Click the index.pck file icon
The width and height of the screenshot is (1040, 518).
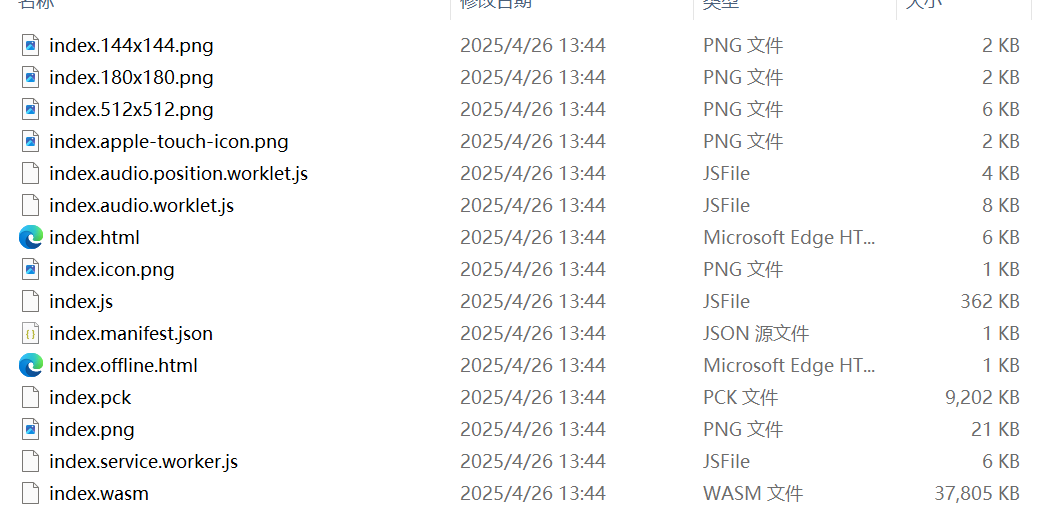point(31,397)
